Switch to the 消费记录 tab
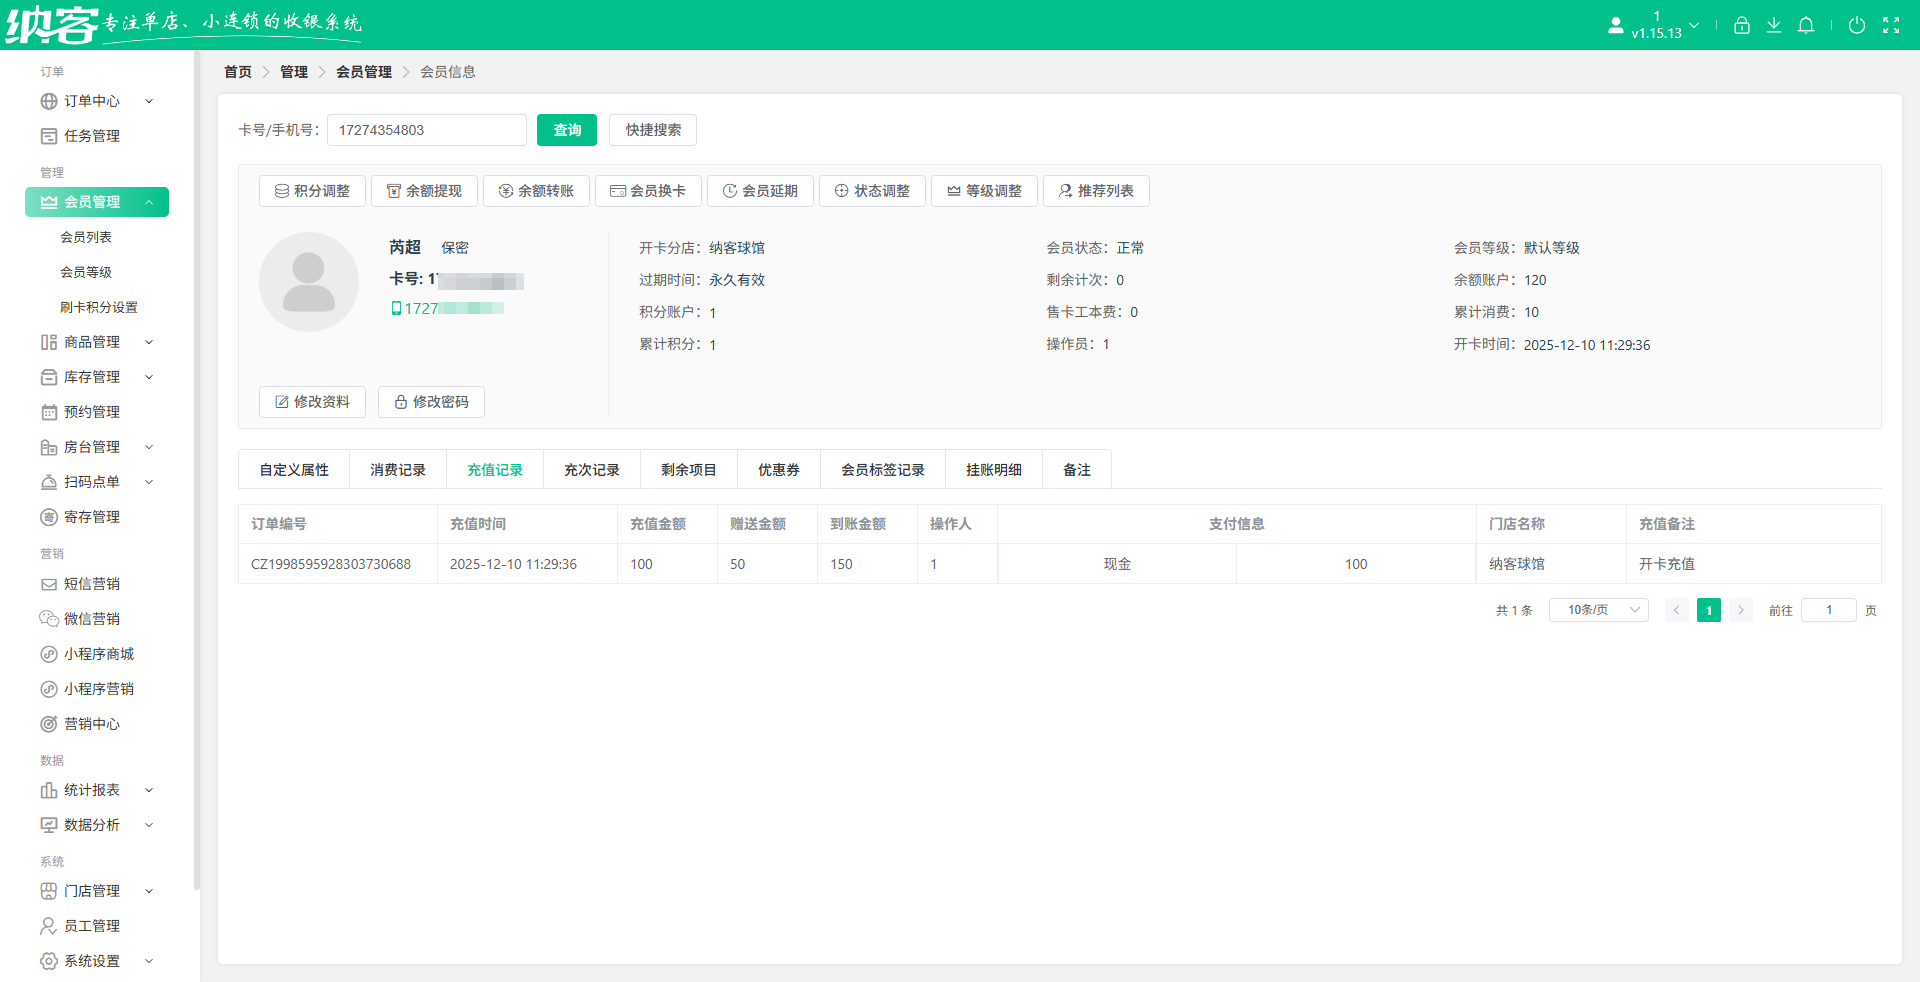This screenshot has width=1920, height=982. tap(397, 469)
